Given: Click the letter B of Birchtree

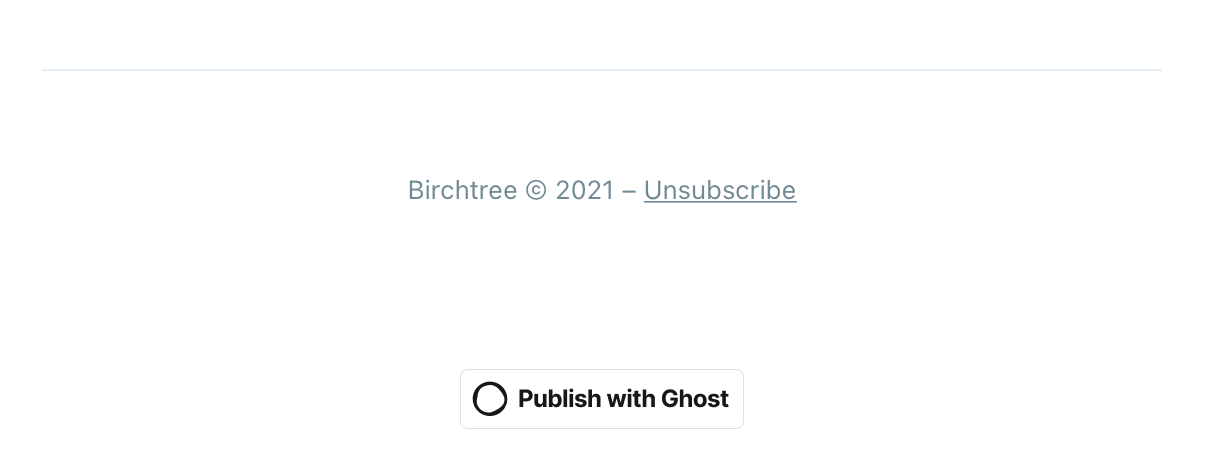Looking at the screenshot, I should (x=416, y=190).
